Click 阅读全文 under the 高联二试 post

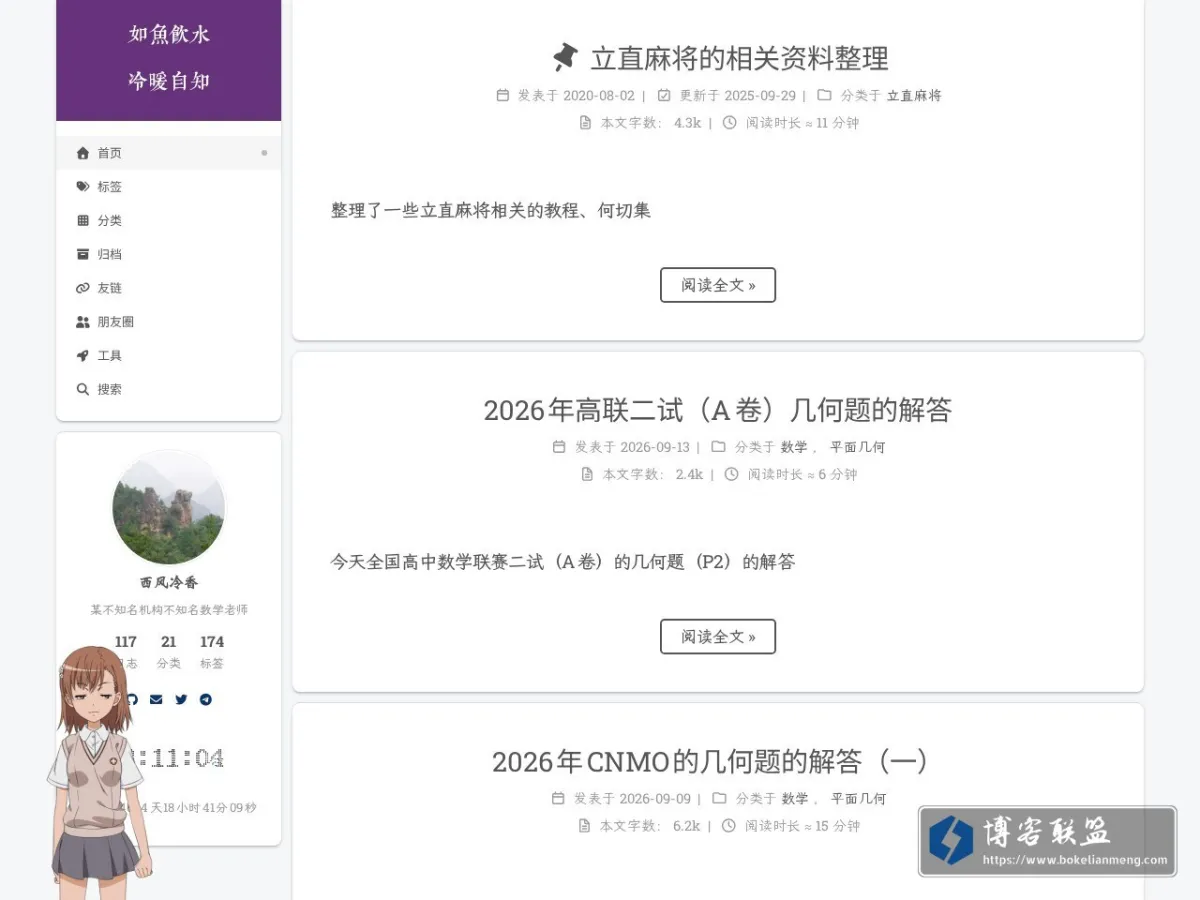click(x=718, y=636)
